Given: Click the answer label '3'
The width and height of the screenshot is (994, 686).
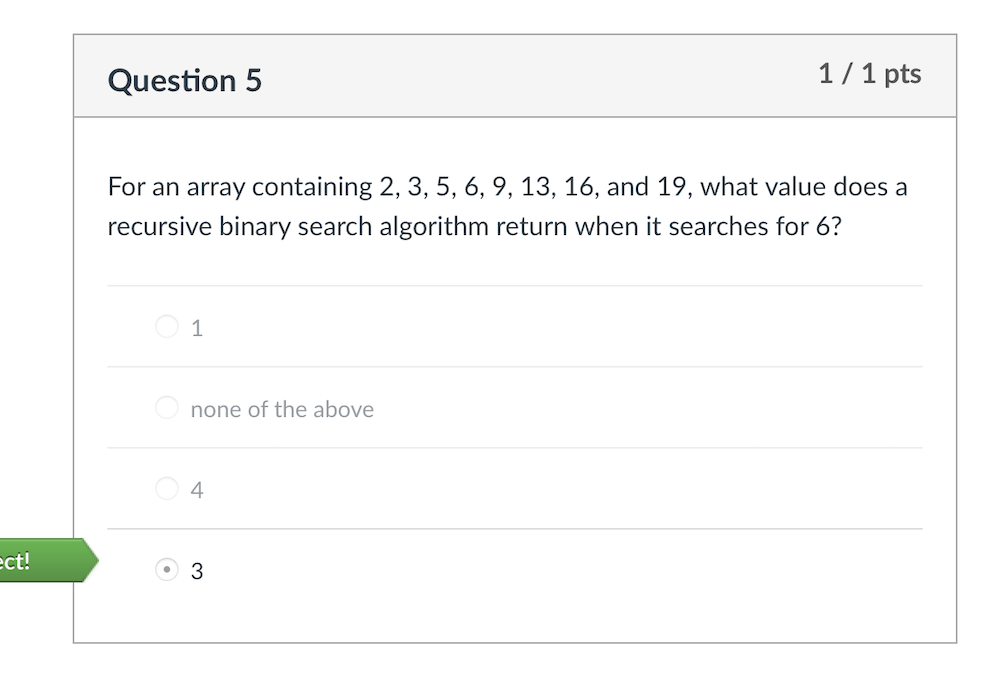Looking at the screenshot, I should point(197,570).
